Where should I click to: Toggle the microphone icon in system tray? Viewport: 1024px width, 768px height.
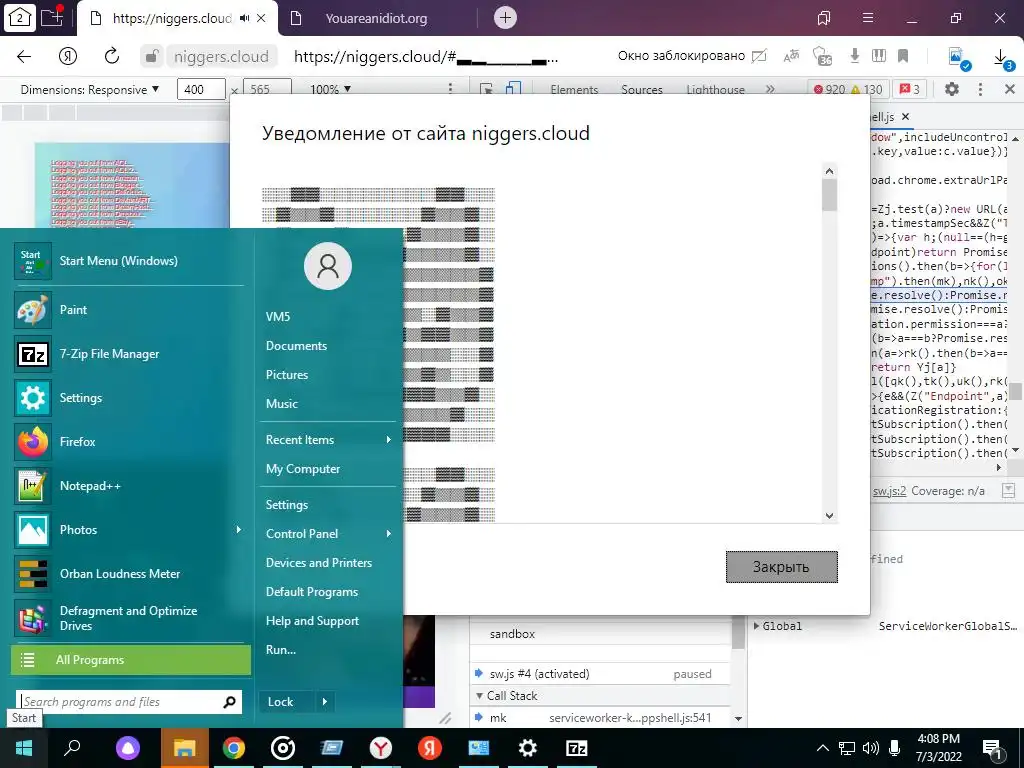(895, 748)
